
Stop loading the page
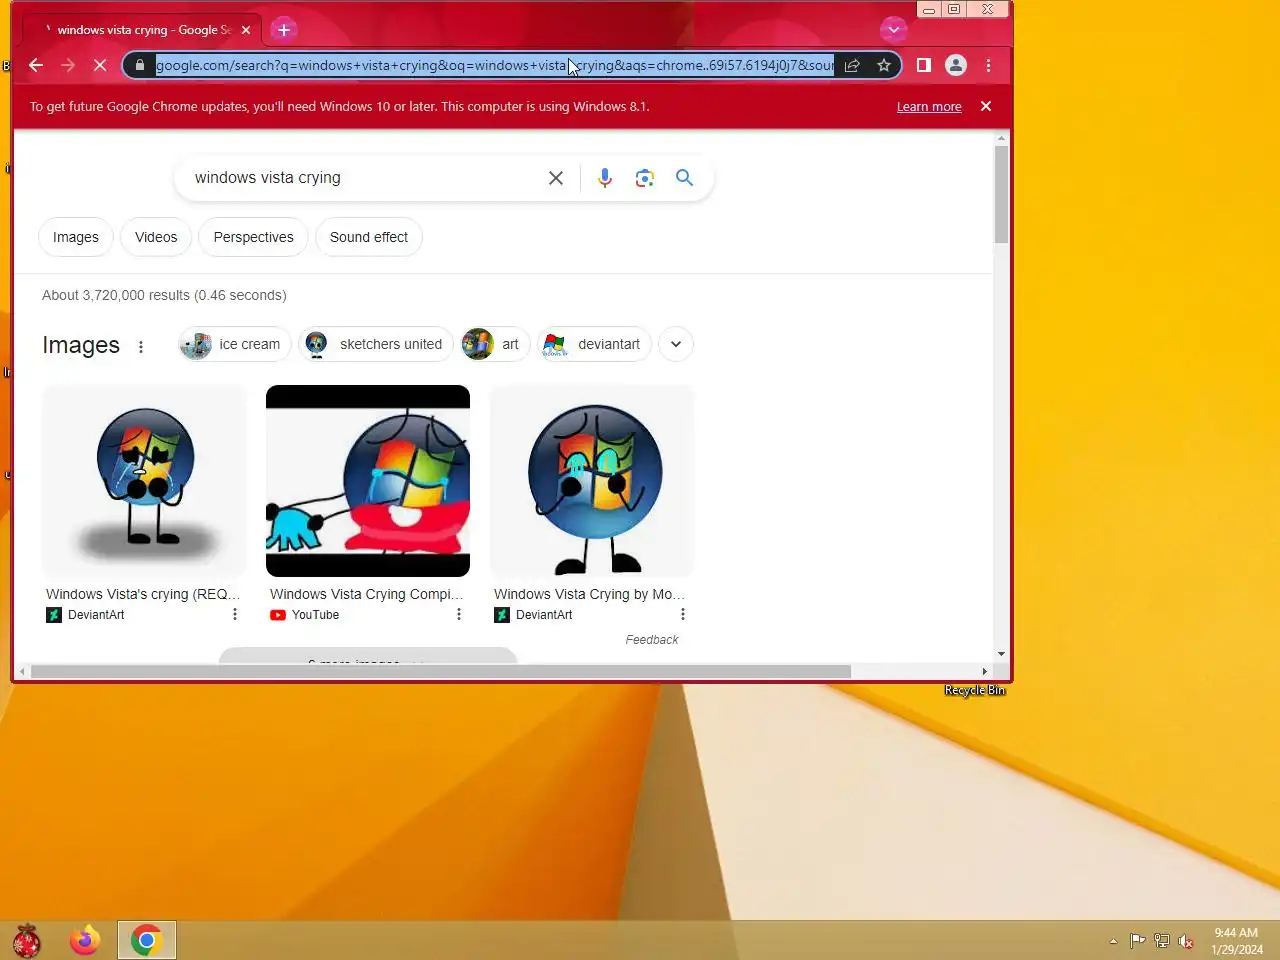[x=100, y=65]
